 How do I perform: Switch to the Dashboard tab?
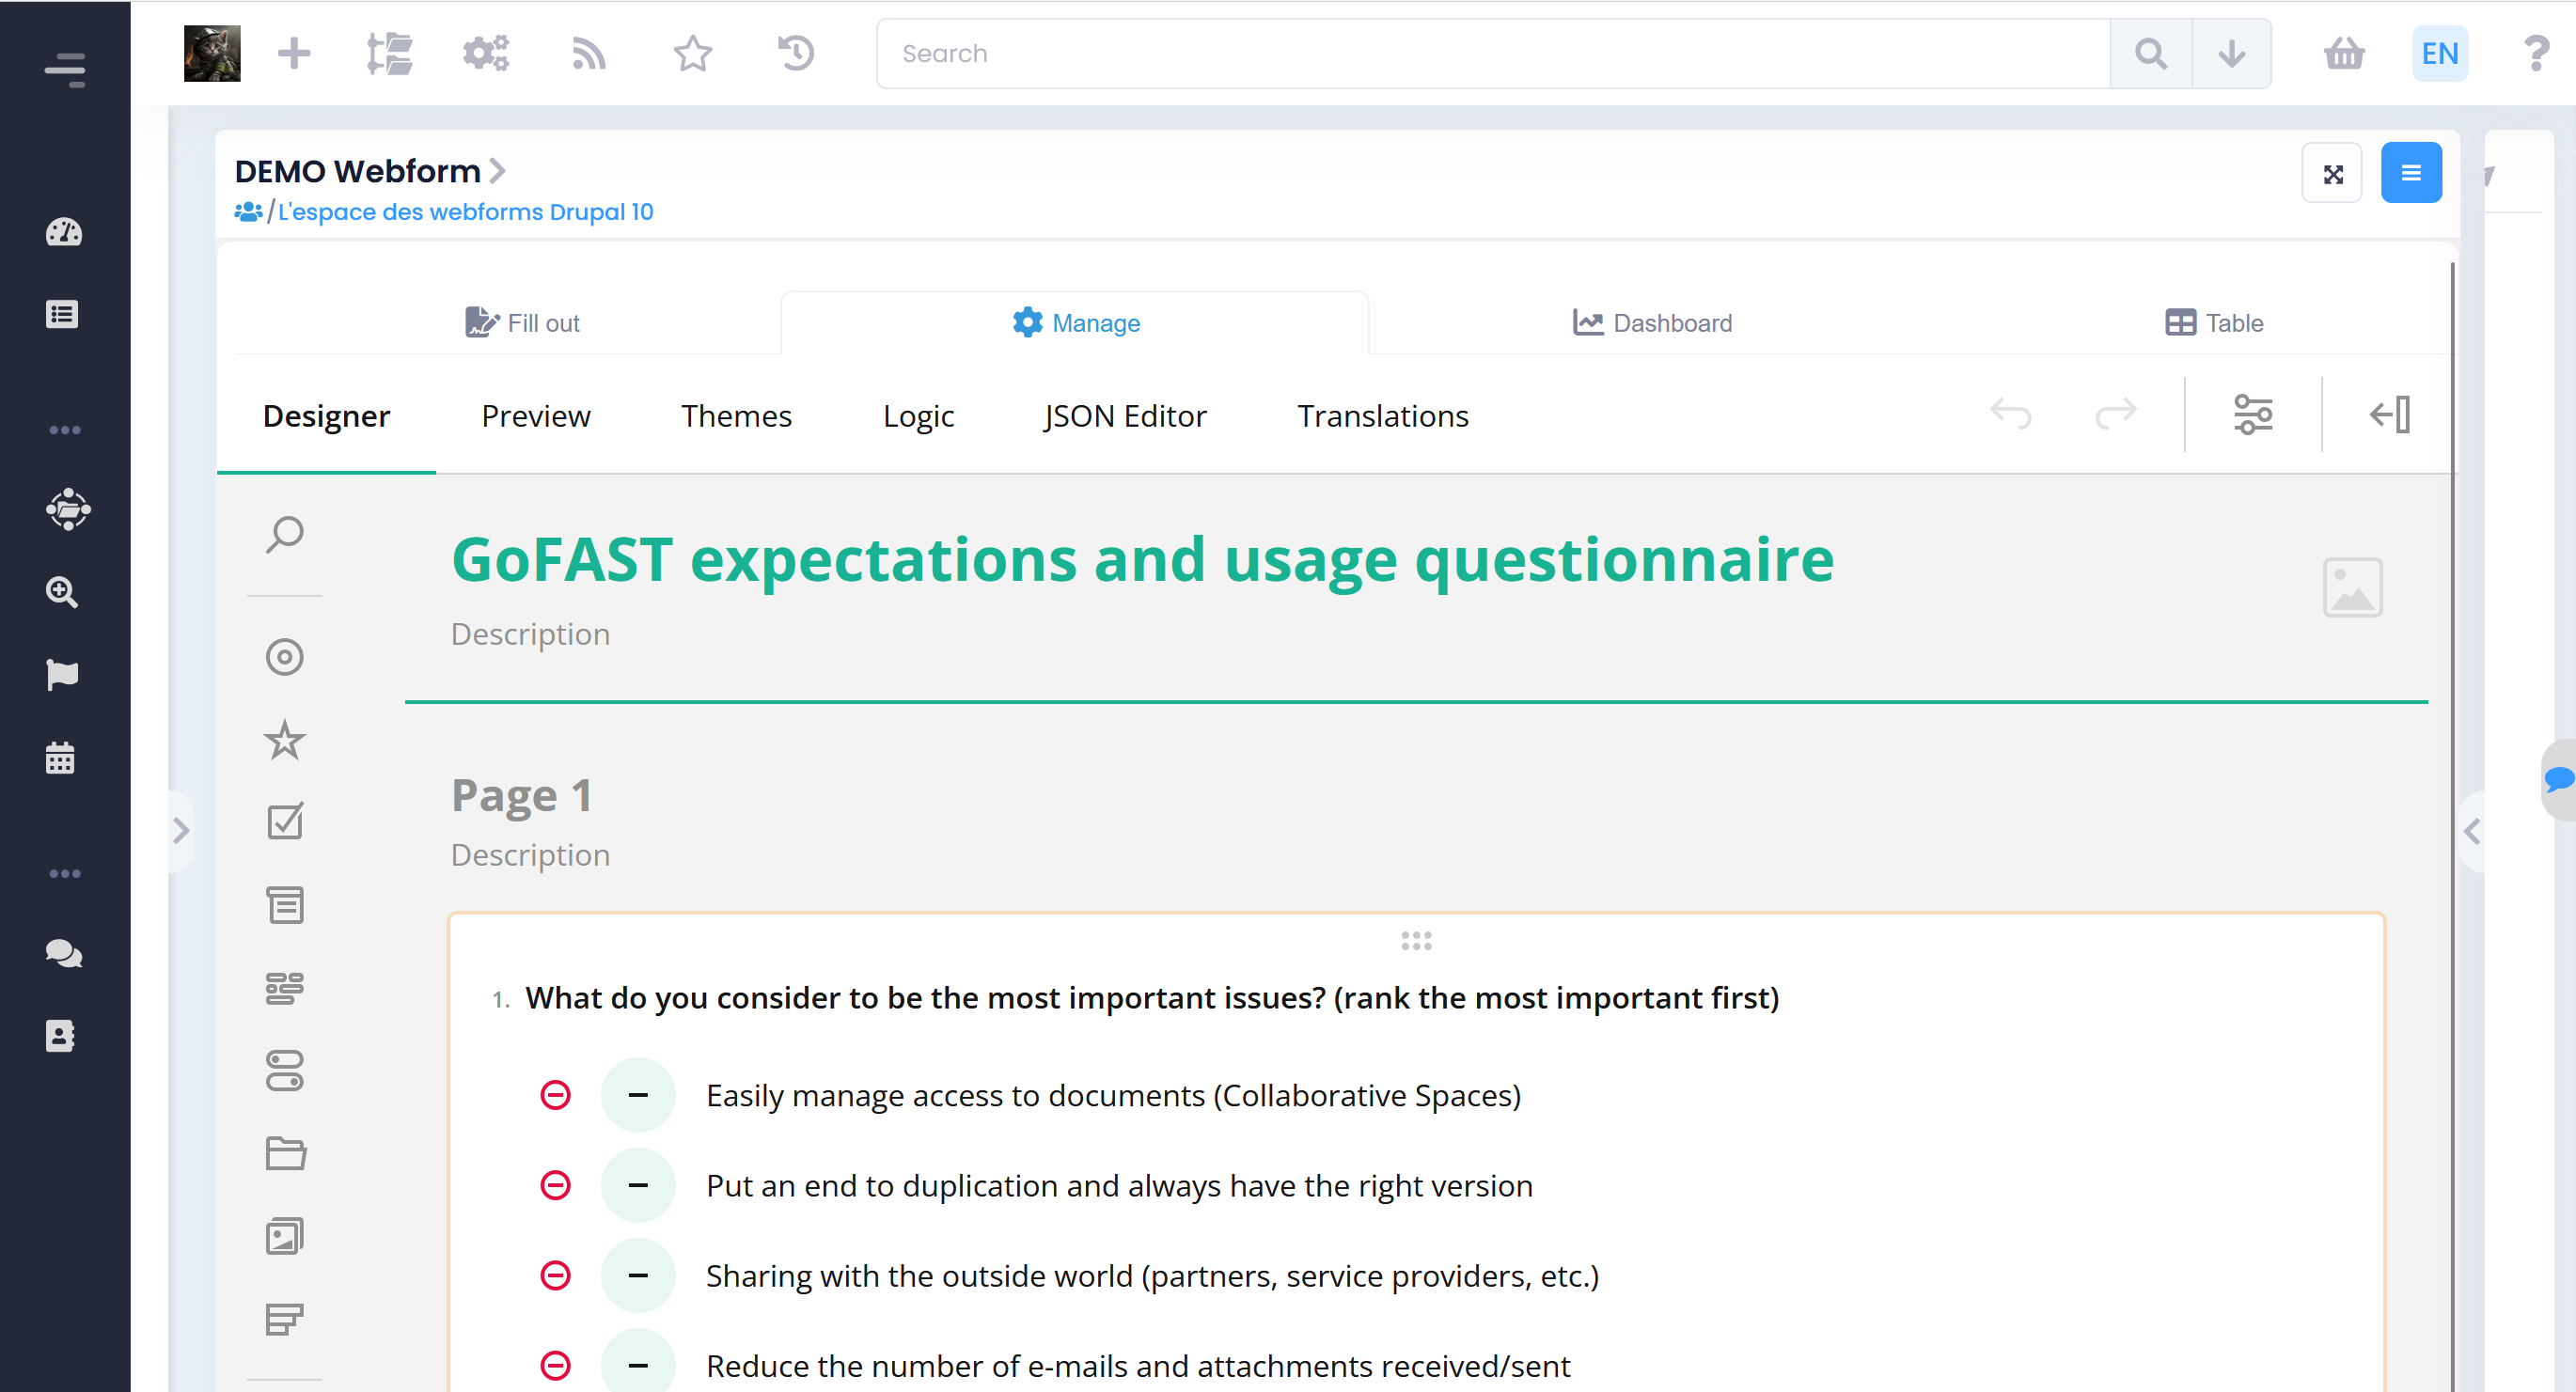pos(1651,322)
